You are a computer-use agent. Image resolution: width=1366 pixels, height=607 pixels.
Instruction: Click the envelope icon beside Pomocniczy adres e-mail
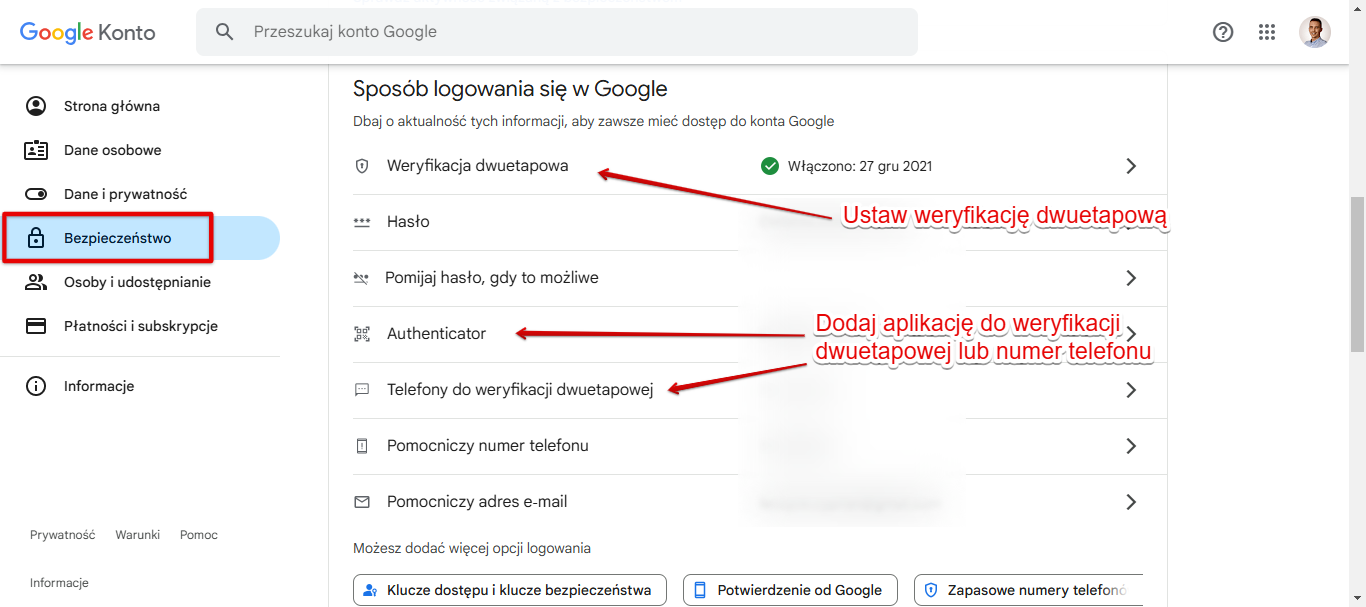(362, 502)
